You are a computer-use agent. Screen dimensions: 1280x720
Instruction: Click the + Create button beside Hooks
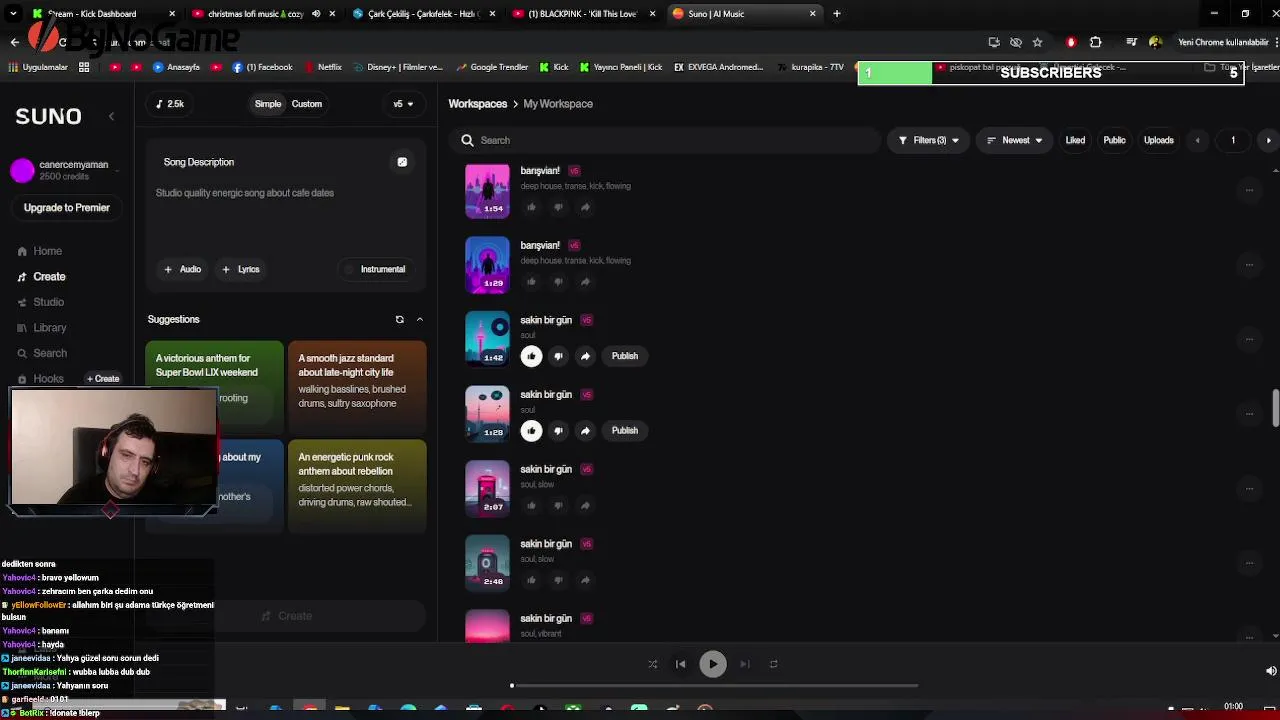click(x=103, y=379)
